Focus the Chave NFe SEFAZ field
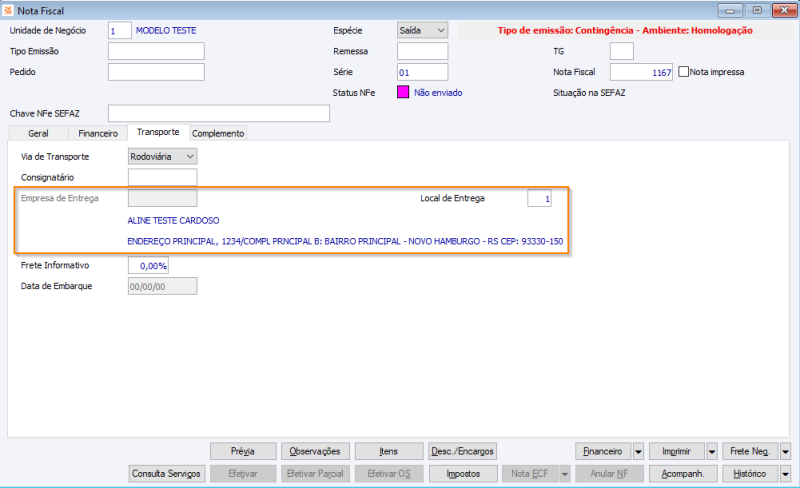The image size is (800, 488). pos(219,113)
